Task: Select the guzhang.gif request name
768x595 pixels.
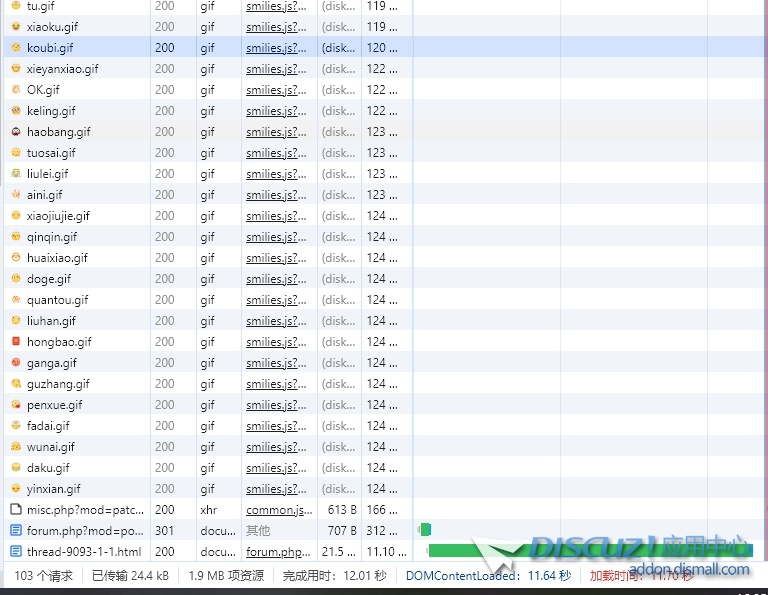Action: [58, 384]
